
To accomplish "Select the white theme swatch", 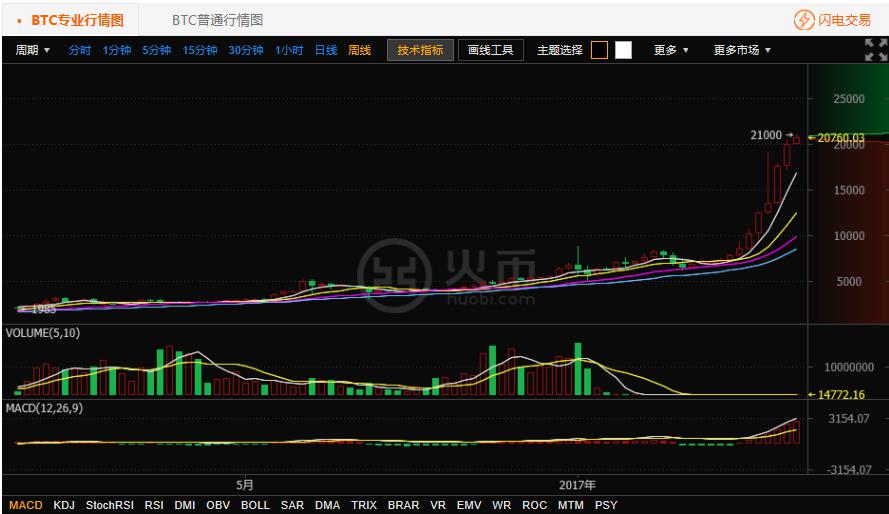I will (623, 50).
